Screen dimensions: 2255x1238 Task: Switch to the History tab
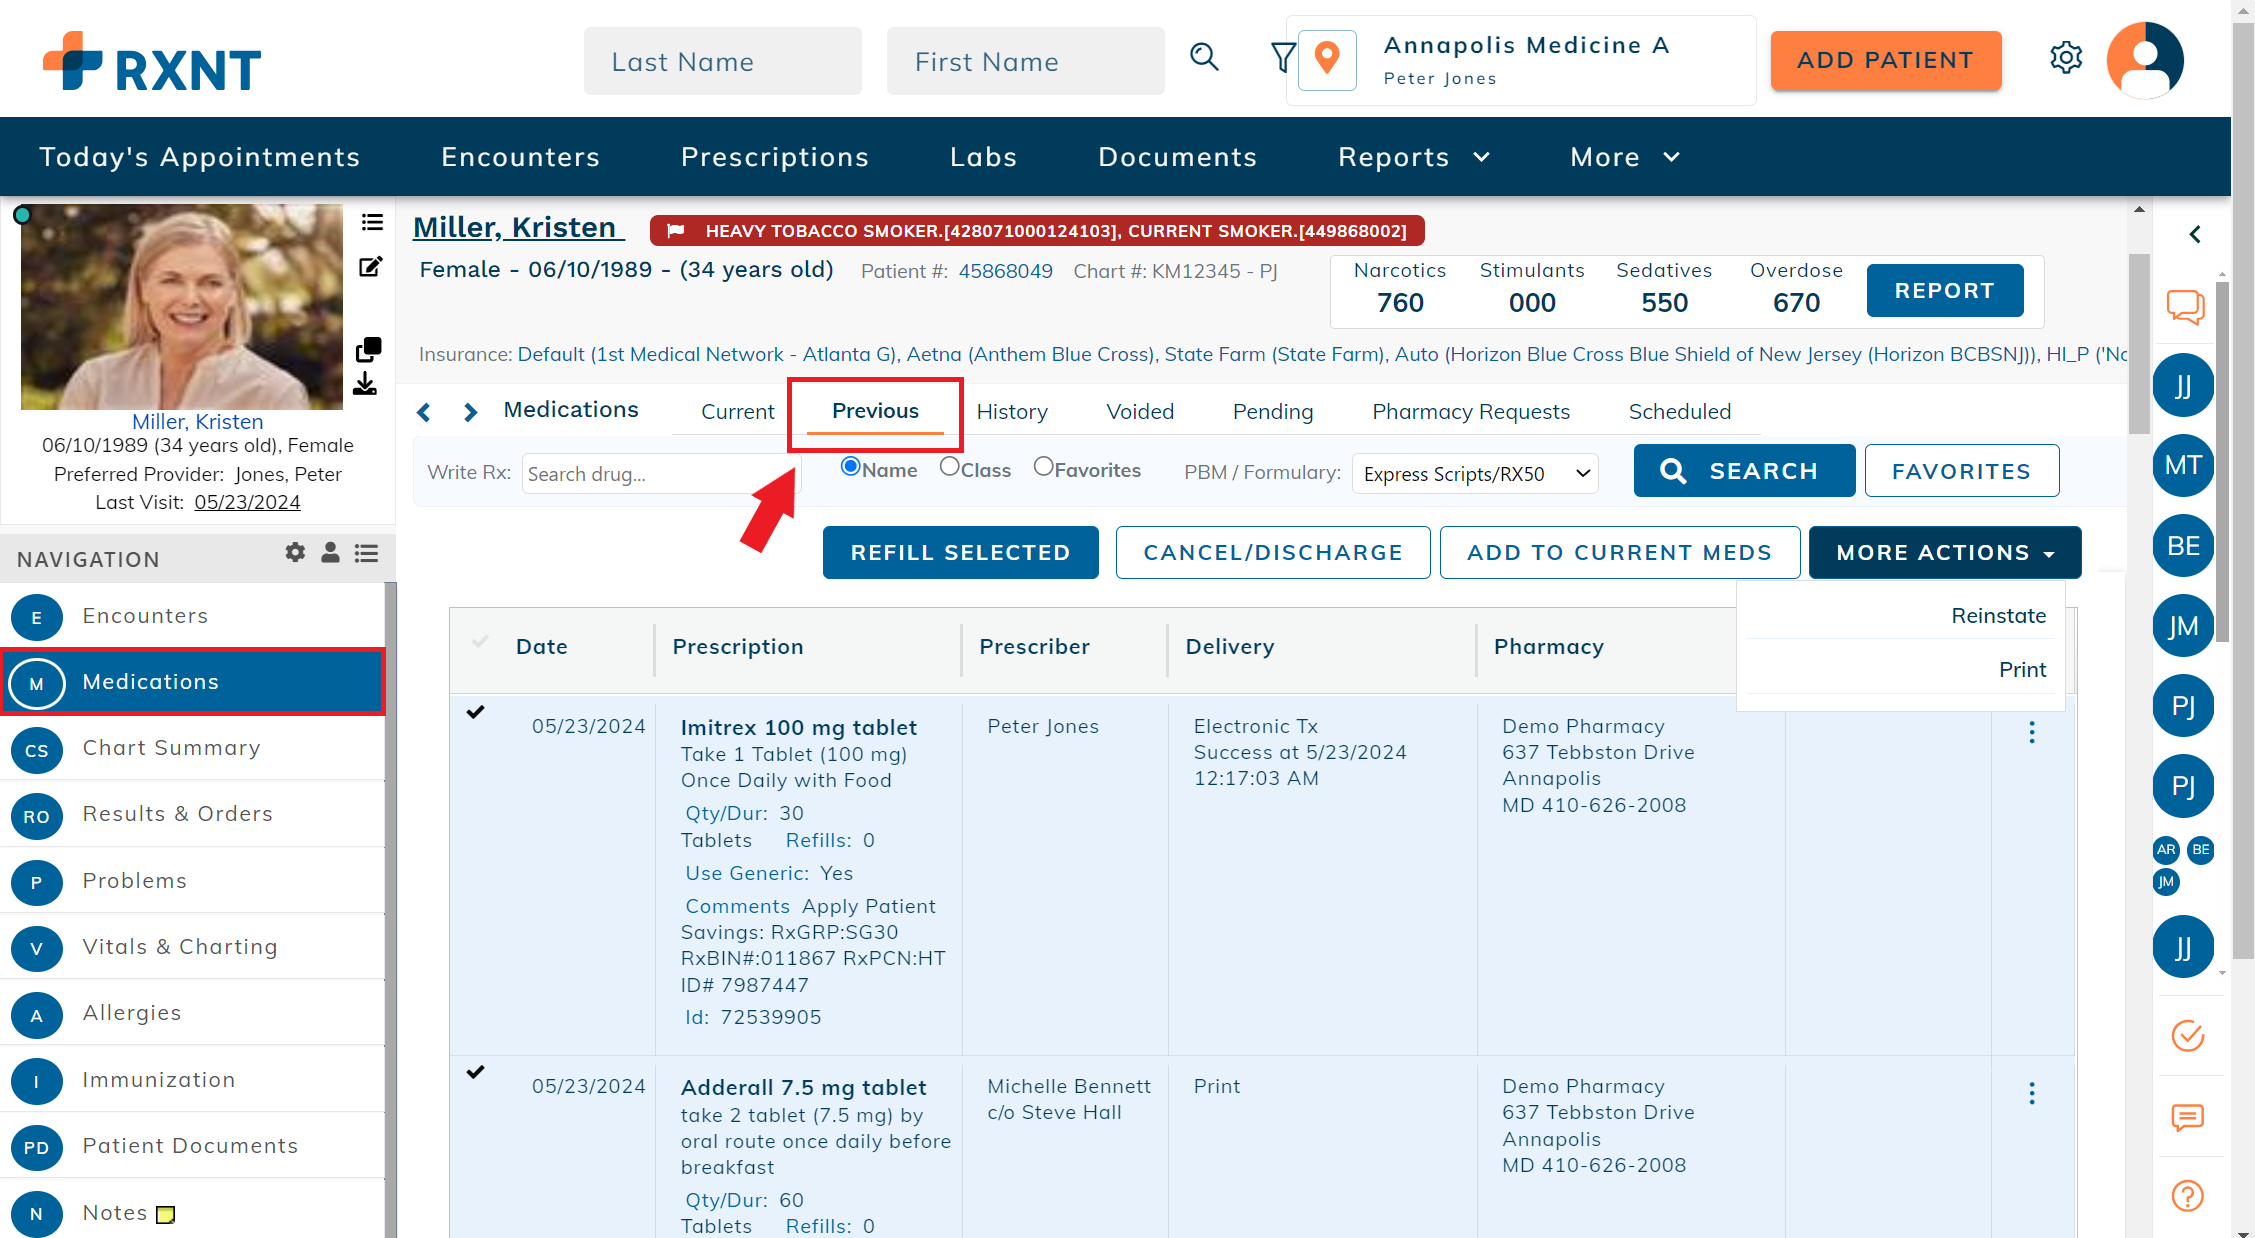tap(1012, 411)
